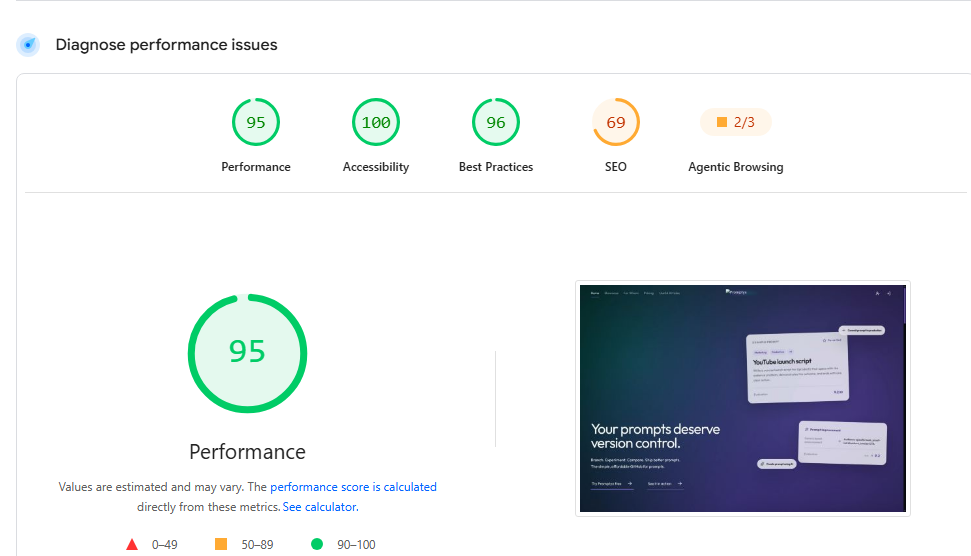
Task: Click the blue Diagnose performance issues icon
Action: click(28, 45)
